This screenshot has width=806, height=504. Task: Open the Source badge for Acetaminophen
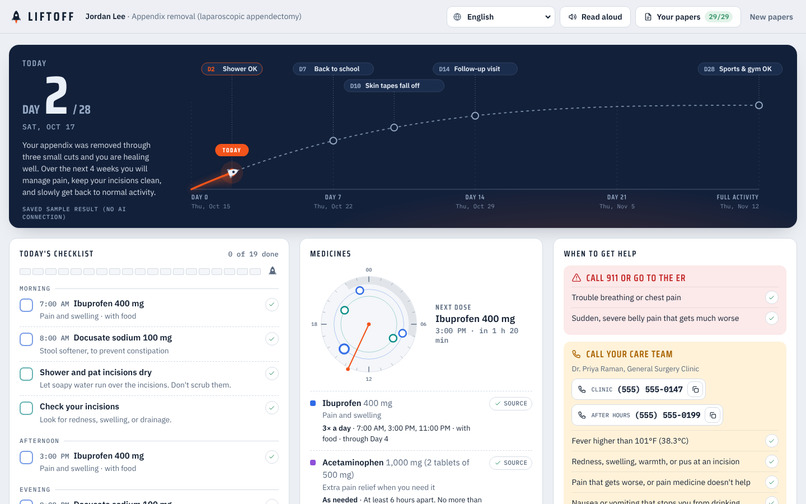pyautogui.click(x=510, y=463)
